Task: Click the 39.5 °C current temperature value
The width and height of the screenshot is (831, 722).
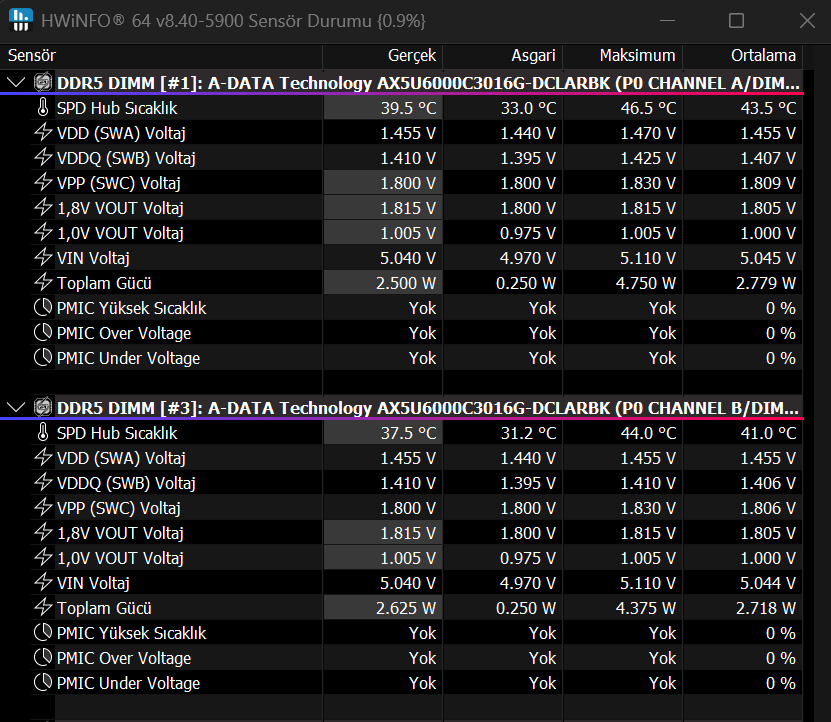Action: tap(408, 108)
